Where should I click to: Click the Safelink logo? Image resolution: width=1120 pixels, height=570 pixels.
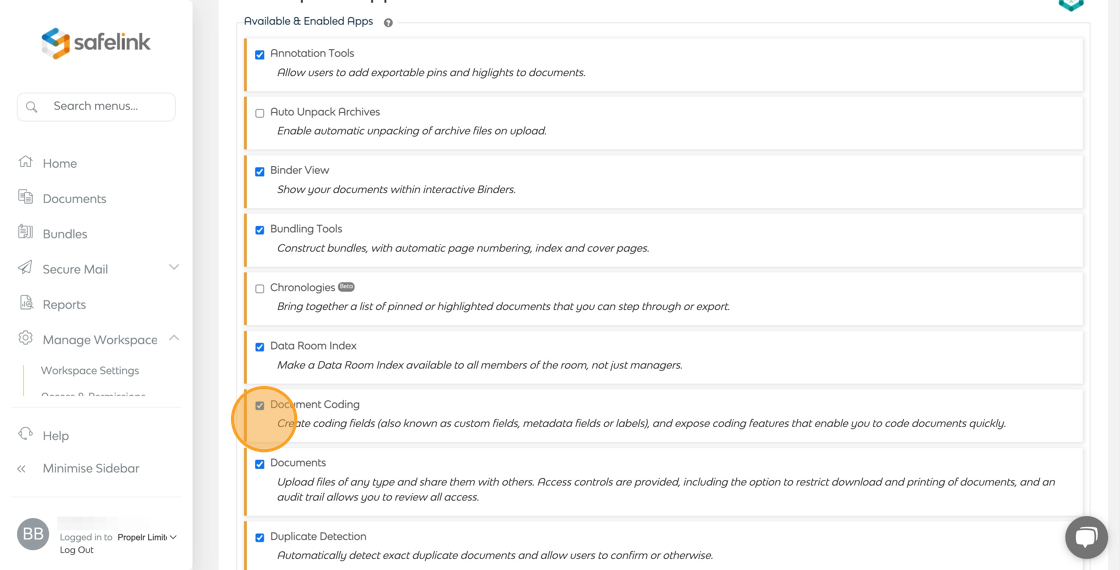[x=96, y=43]
